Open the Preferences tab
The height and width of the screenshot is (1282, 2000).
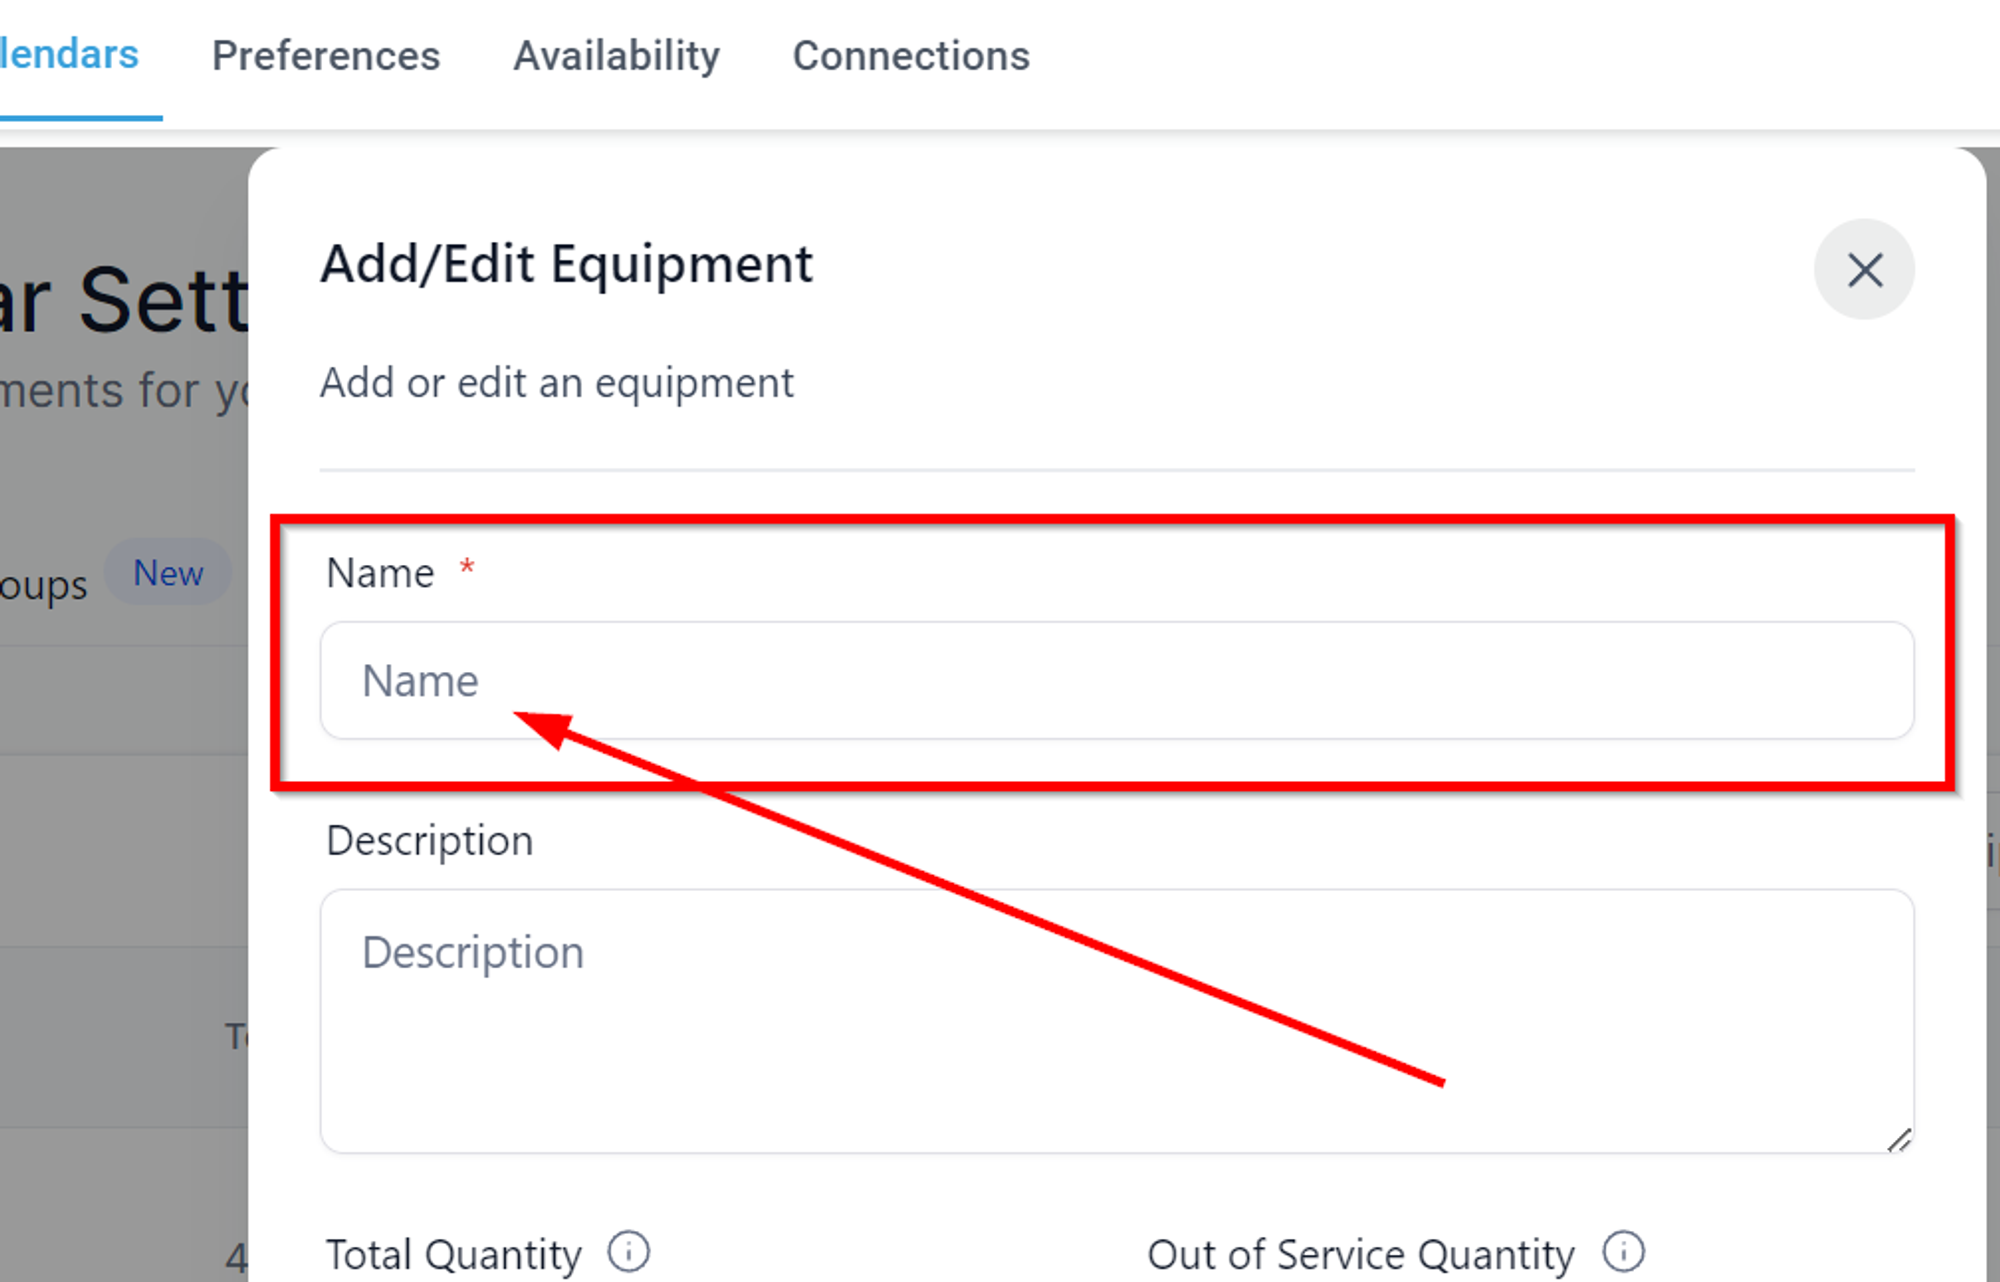326,56
